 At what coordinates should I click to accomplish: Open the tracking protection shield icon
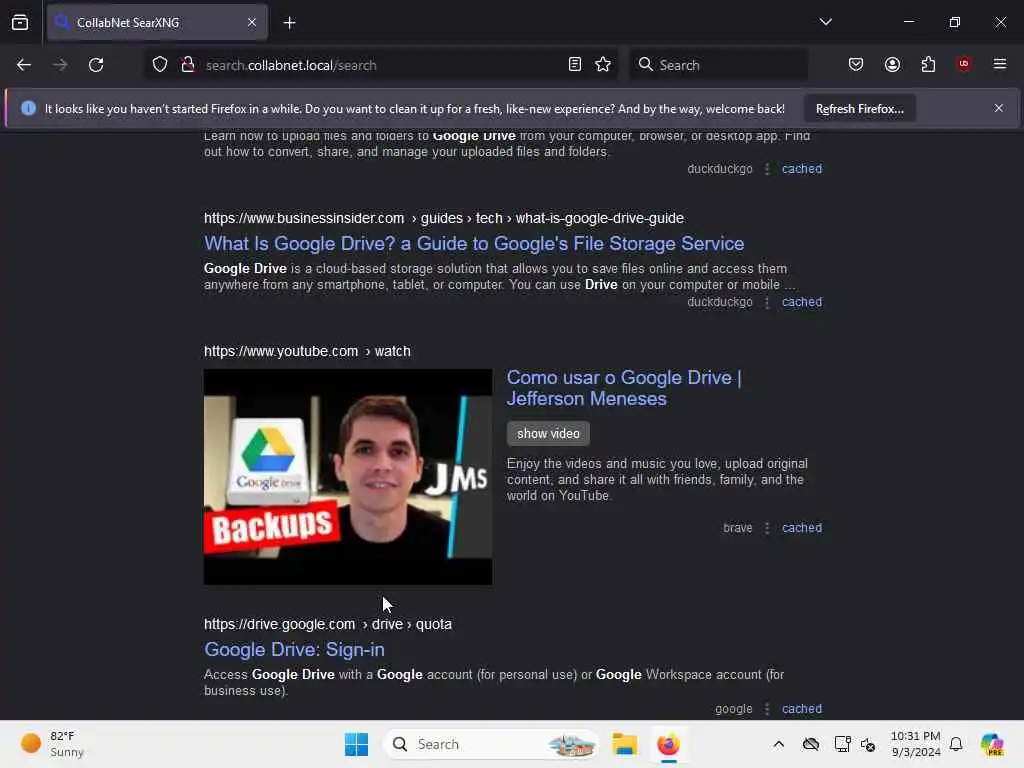tap(160, 64)
